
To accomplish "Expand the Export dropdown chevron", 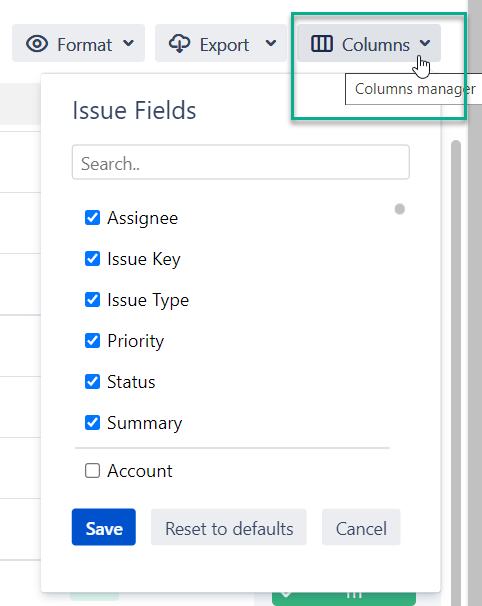I will click(271, 43).
